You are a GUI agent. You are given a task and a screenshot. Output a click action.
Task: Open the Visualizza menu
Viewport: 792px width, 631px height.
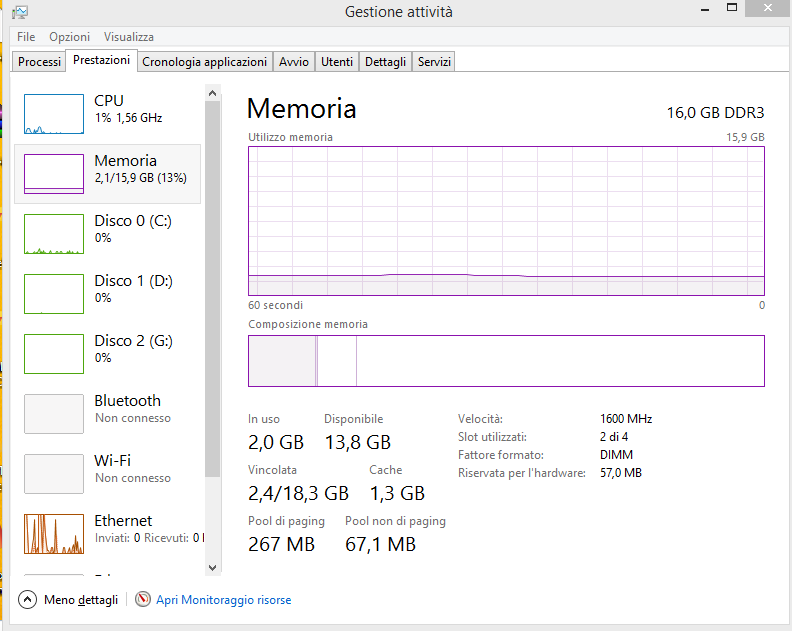129,37
